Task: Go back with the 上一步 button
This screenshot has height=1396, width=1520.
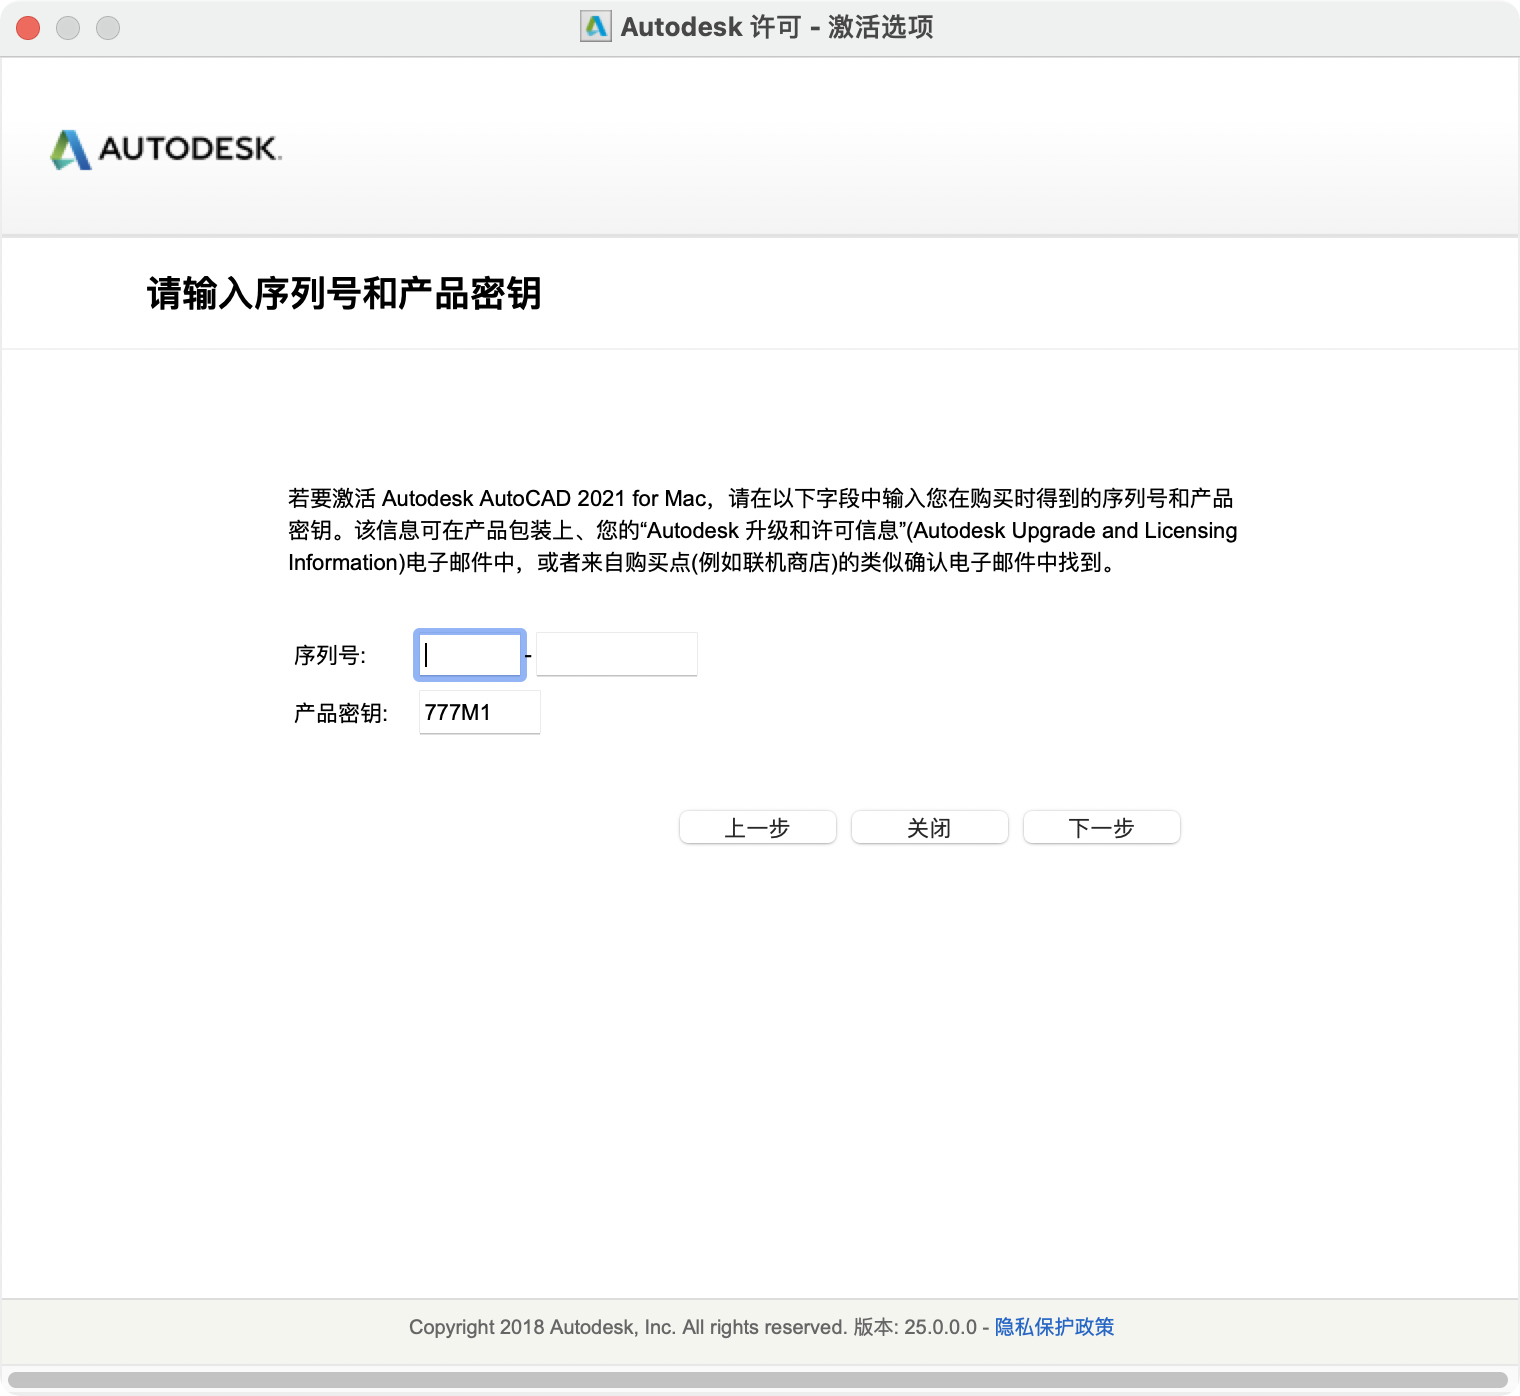Action: click(x=758, y=827)
